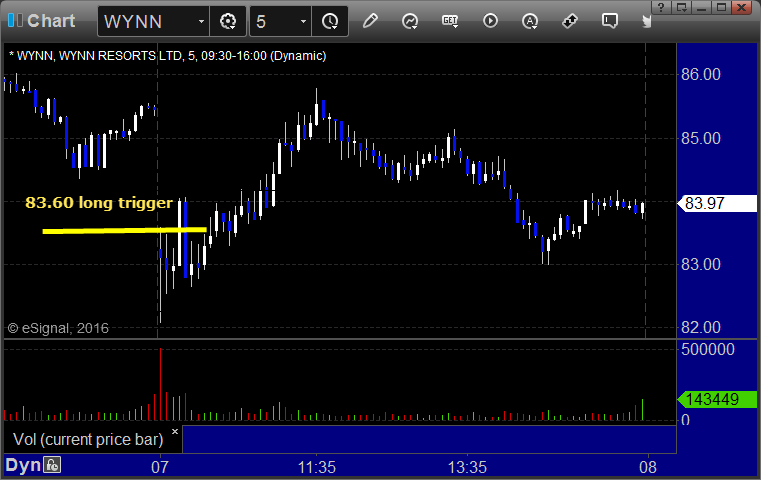
Task: Click the GET data toolbar icon
Action: [x=450, y=21]
